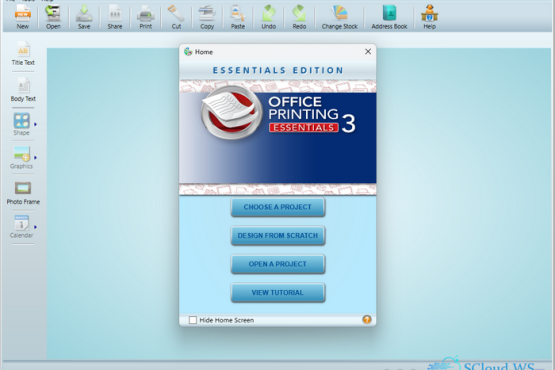
Task: Undo the last action via Undo icon
Action: [x=269, y=16]
